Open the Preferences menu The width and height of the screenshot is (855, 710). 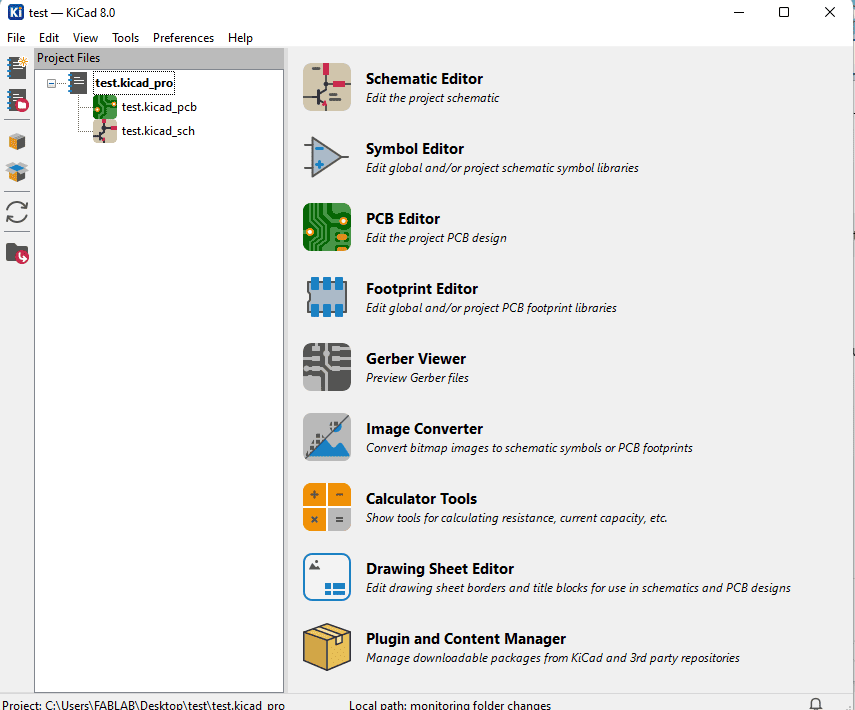point(183,38)
